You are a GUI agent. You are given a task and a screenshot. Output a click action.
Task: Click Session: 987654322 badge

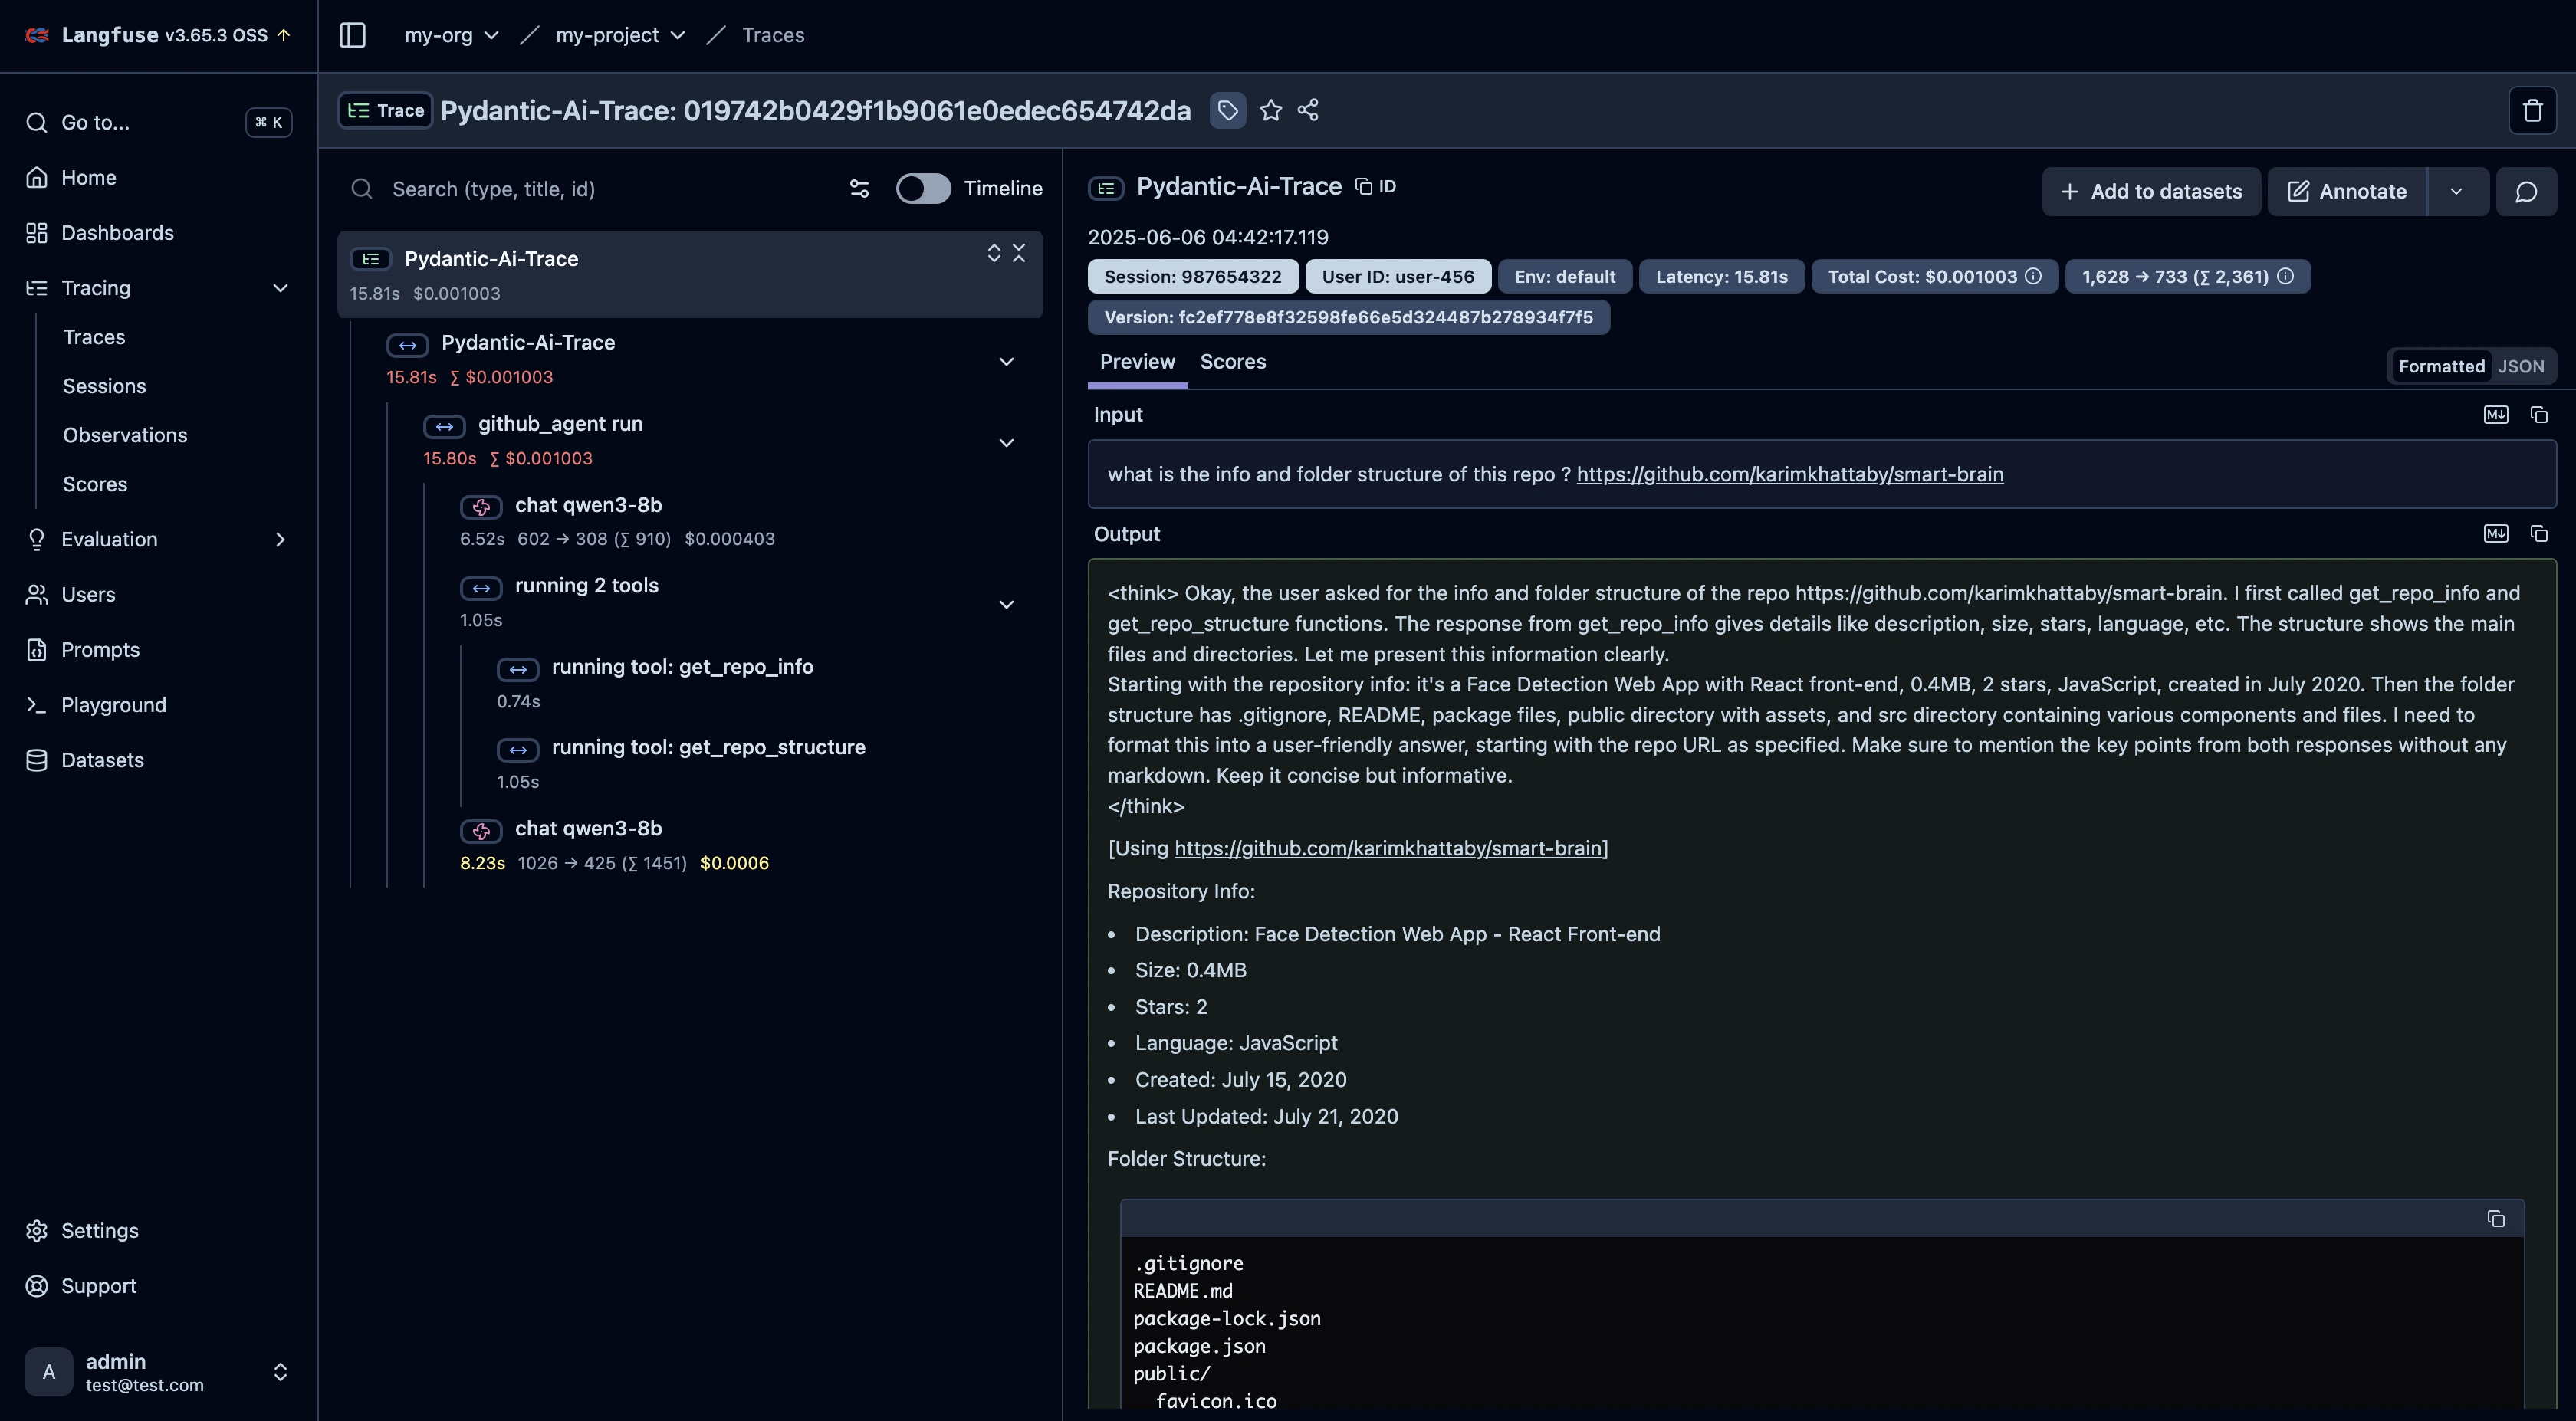tap(1193, 277)
